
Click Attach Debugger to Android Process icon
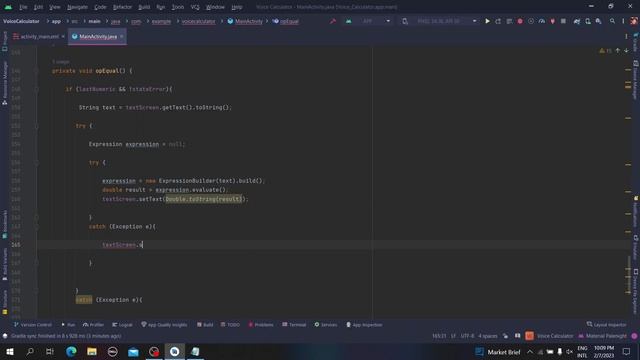pyautogui.click(x=553, y=21)
